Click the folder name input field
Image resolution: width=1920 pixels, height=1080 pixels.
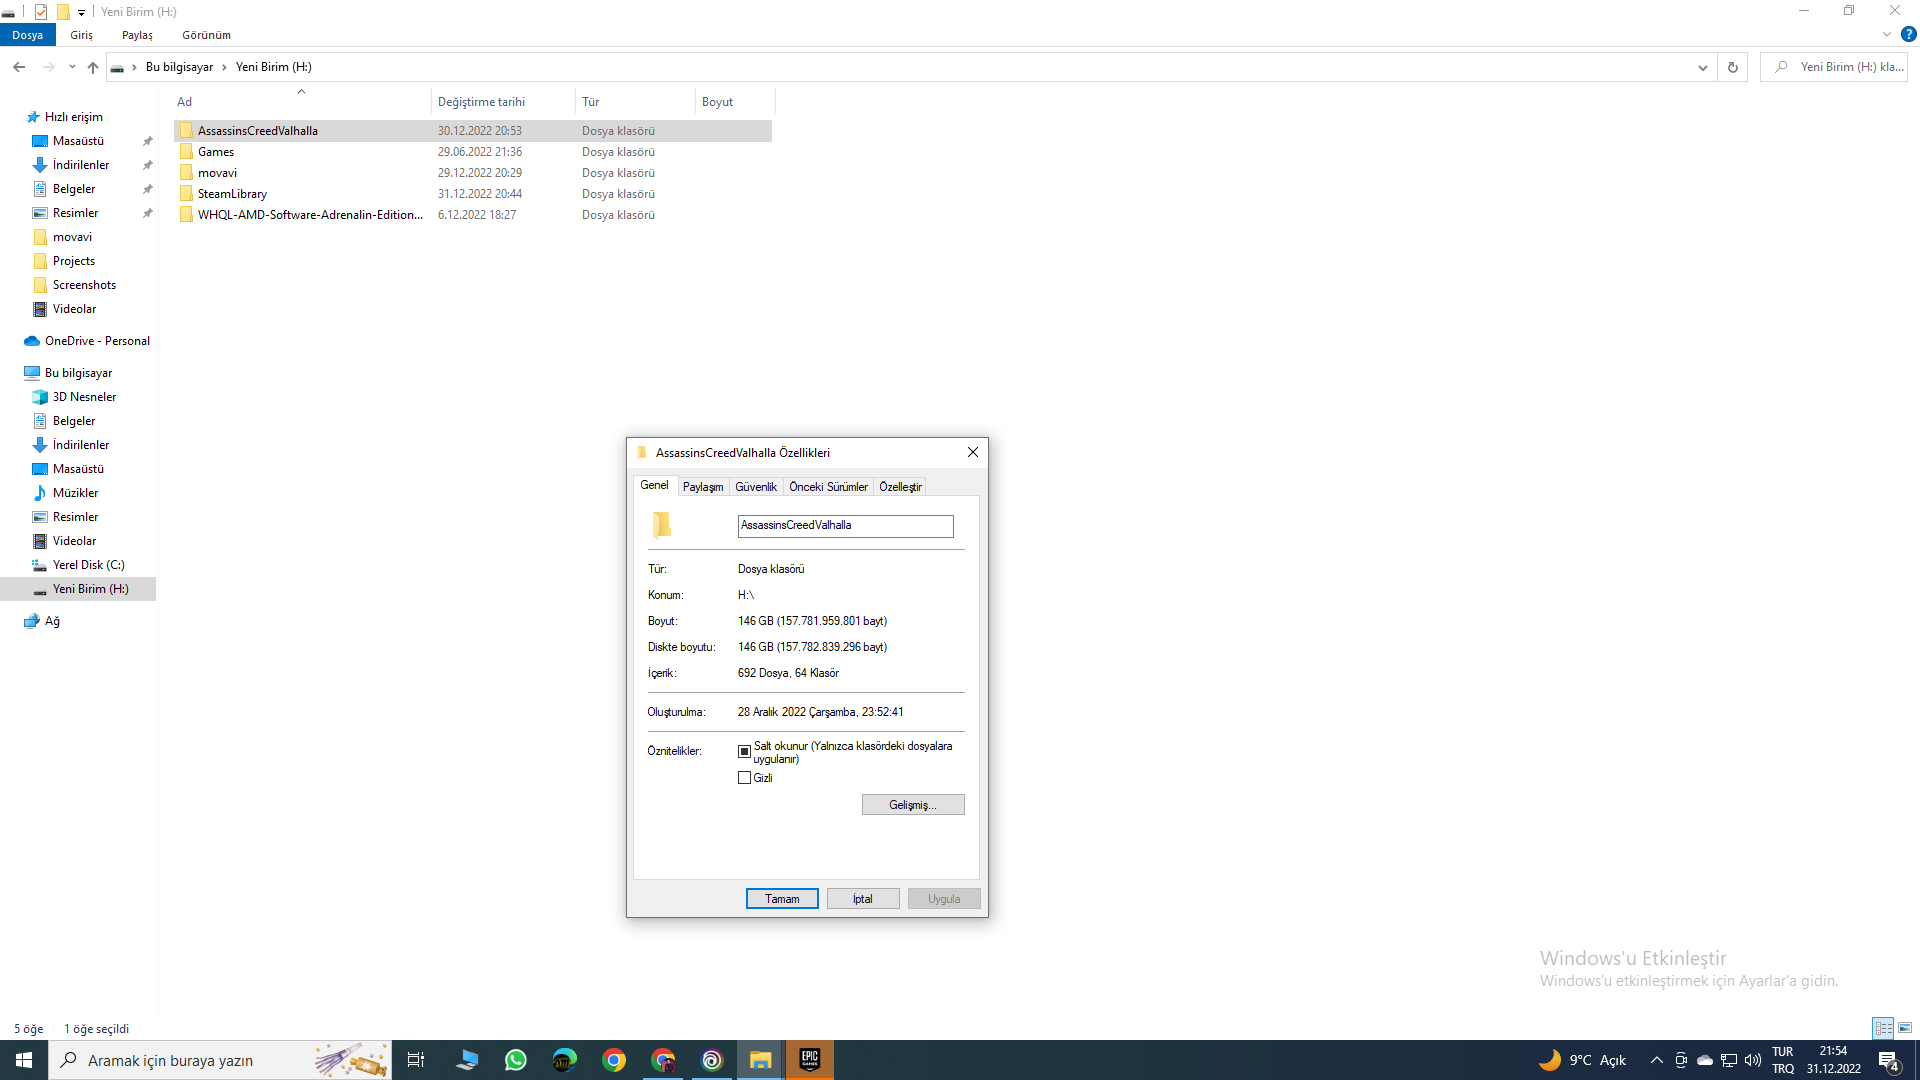click(845, 526)
